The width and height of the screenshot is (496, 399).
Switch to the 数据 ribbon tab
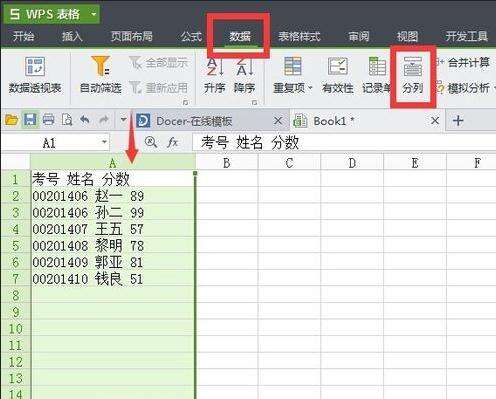click(240, 36)
